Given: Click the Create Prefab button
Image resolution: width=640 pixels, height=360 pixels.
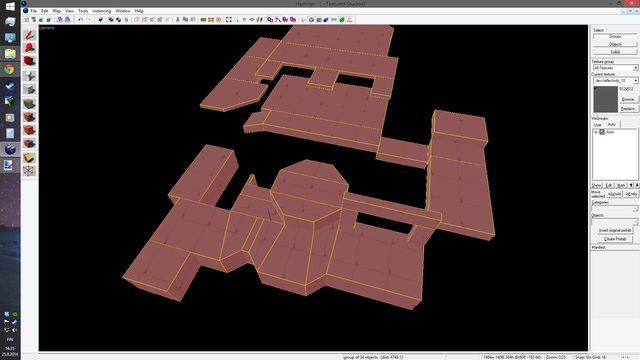Looking at the screenshot, I should click(615, 239).
